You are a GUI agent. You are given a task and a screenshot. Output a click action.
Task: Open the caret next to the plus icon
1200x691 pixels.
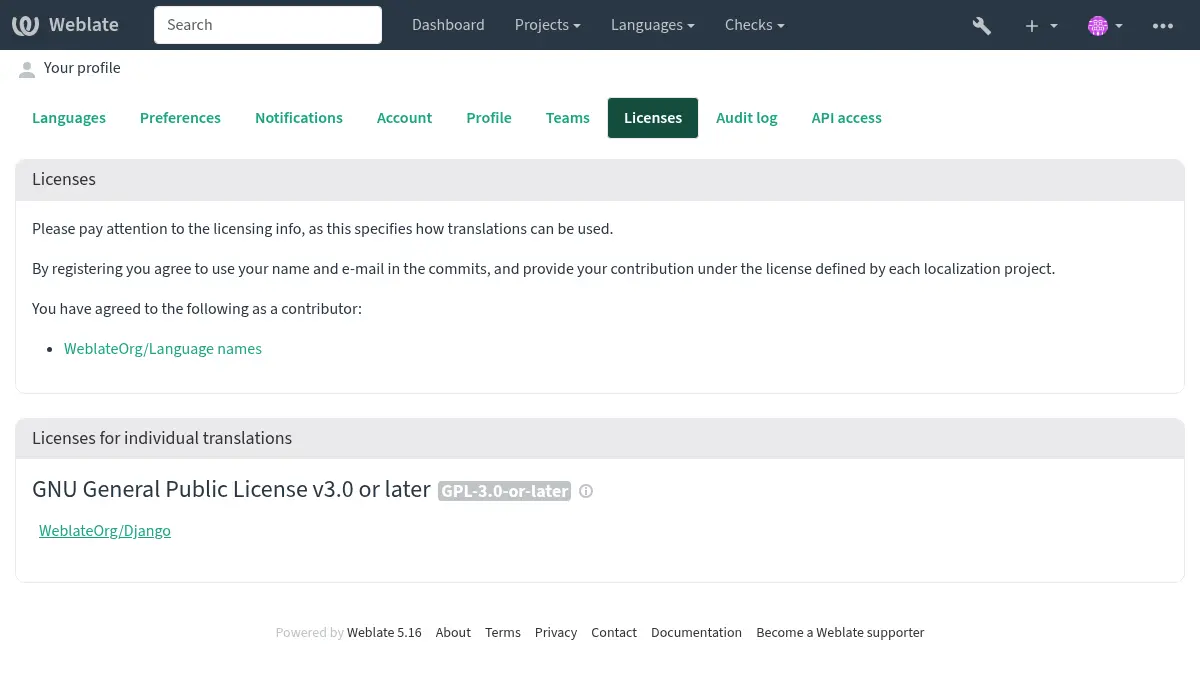[x=1053, y=25]
